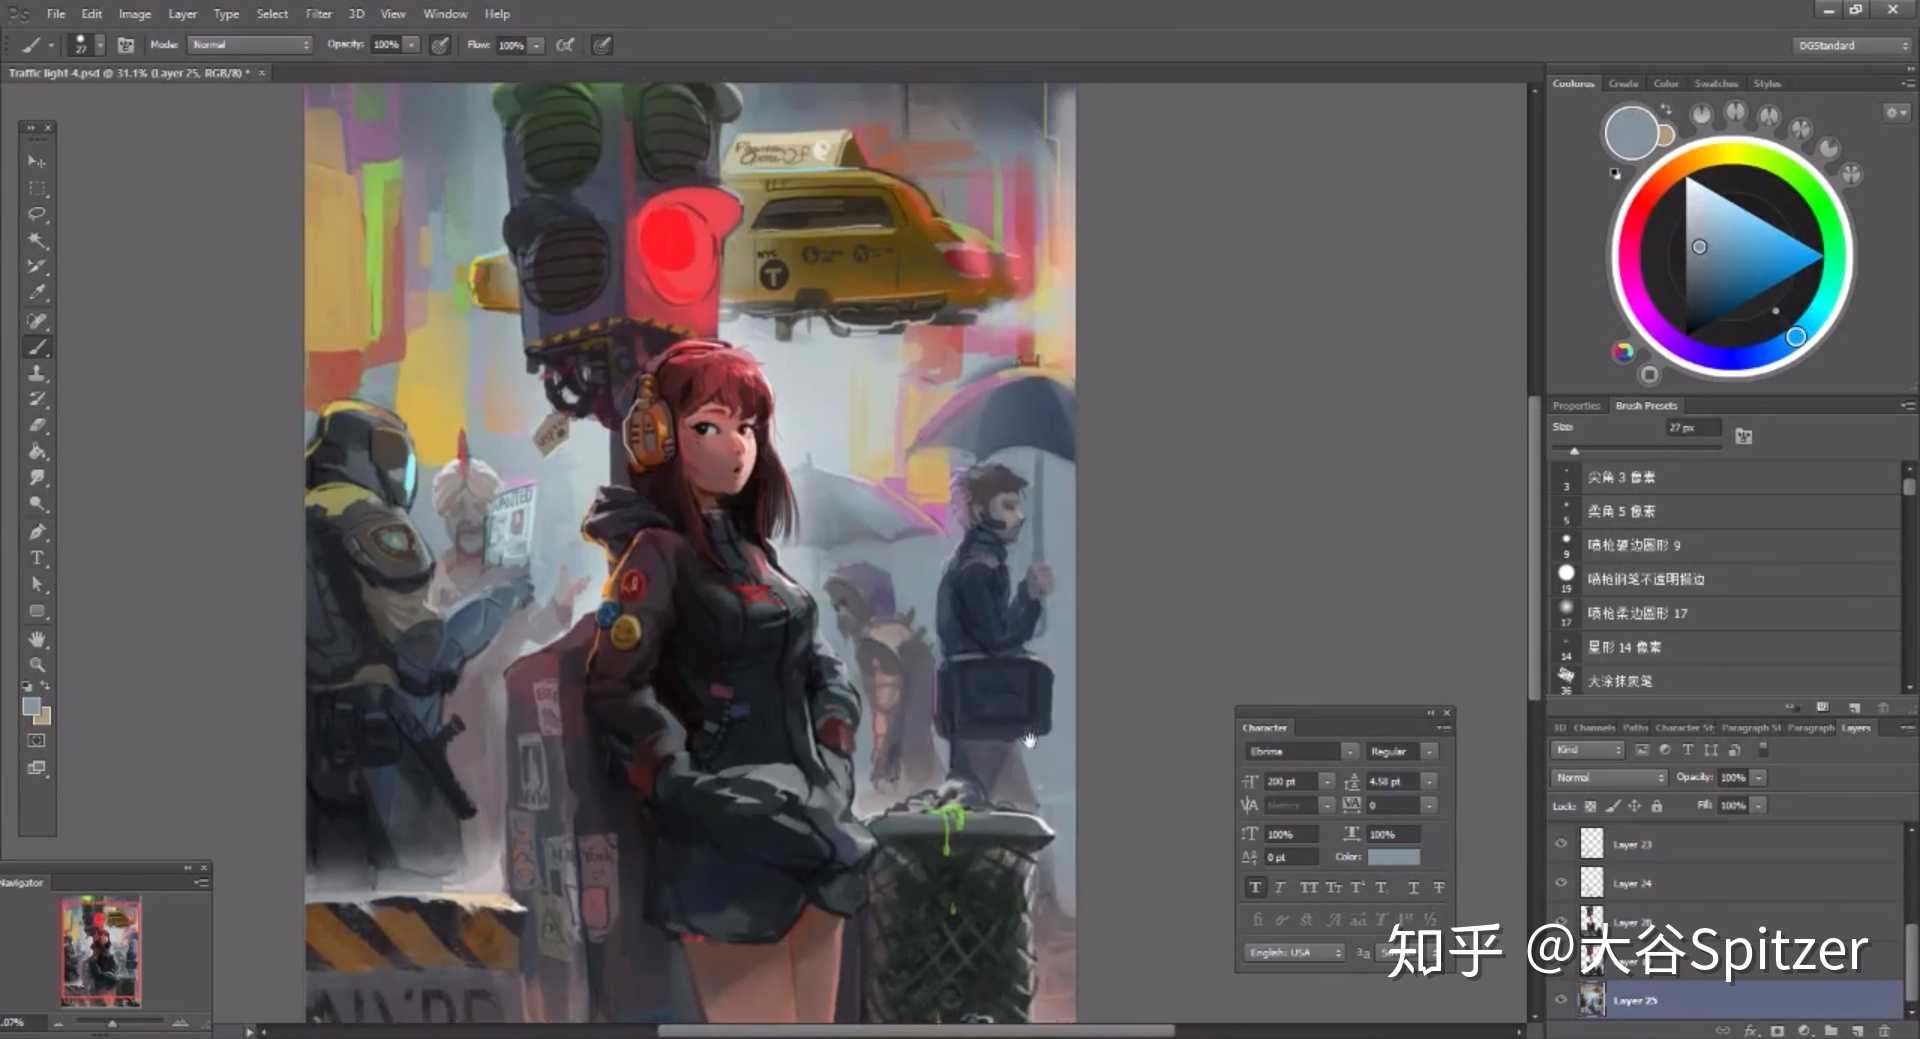Toggle Faux Bold in Character panel

pyautogui.click(x=1255, y=887)
